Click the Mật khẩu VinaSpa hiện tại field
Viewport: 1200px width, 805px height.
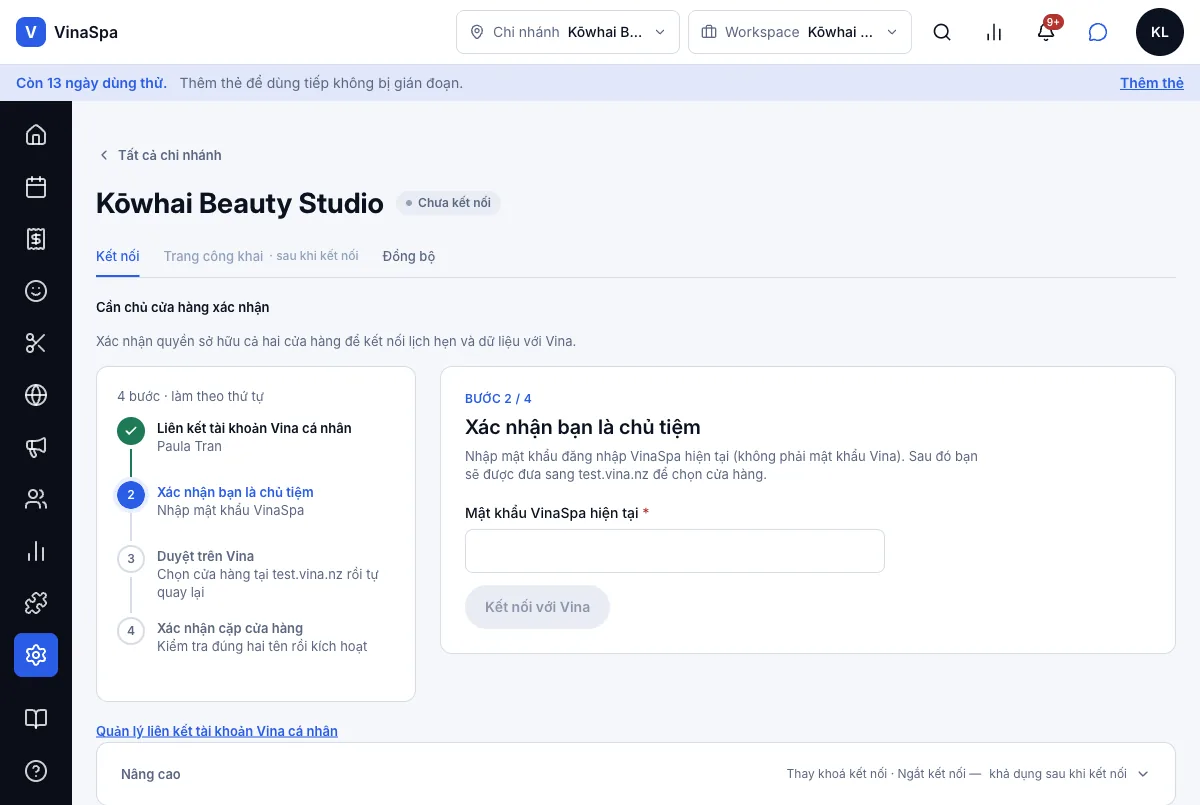675,551
